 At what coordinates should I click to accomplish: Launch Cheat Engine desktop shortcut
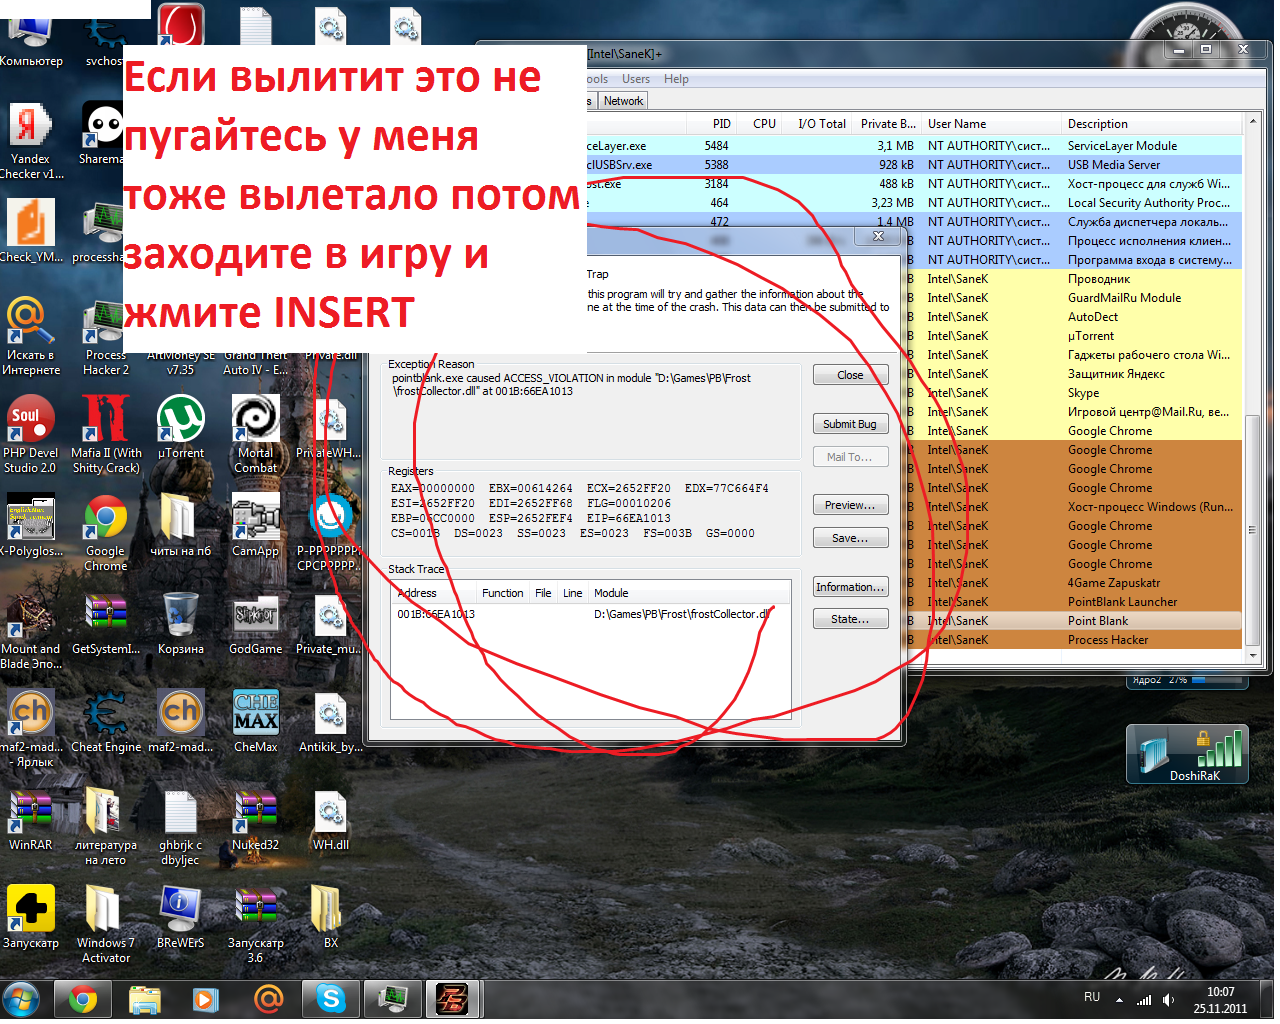click(106, 722)
